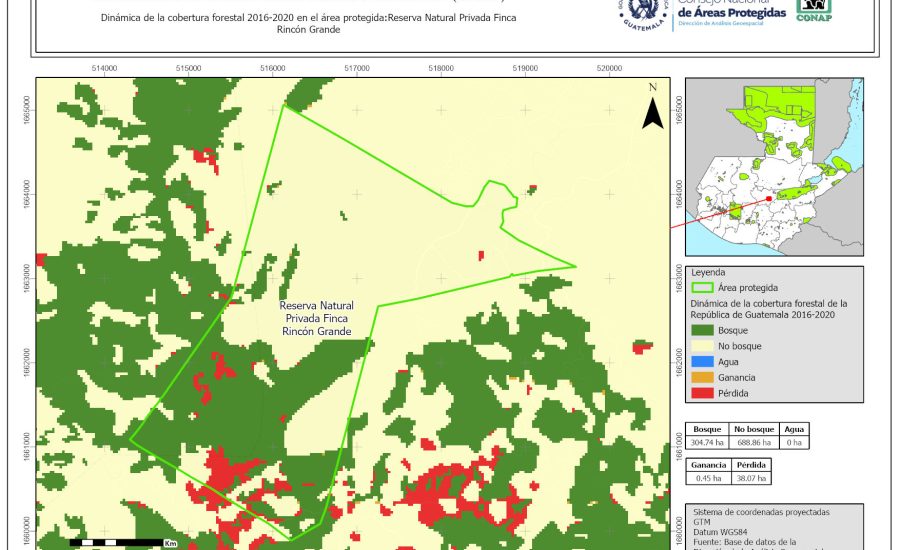Click the Pérdida 38.07 ha table value
Viewport: 900px width, 550px height.
(752, 478)
